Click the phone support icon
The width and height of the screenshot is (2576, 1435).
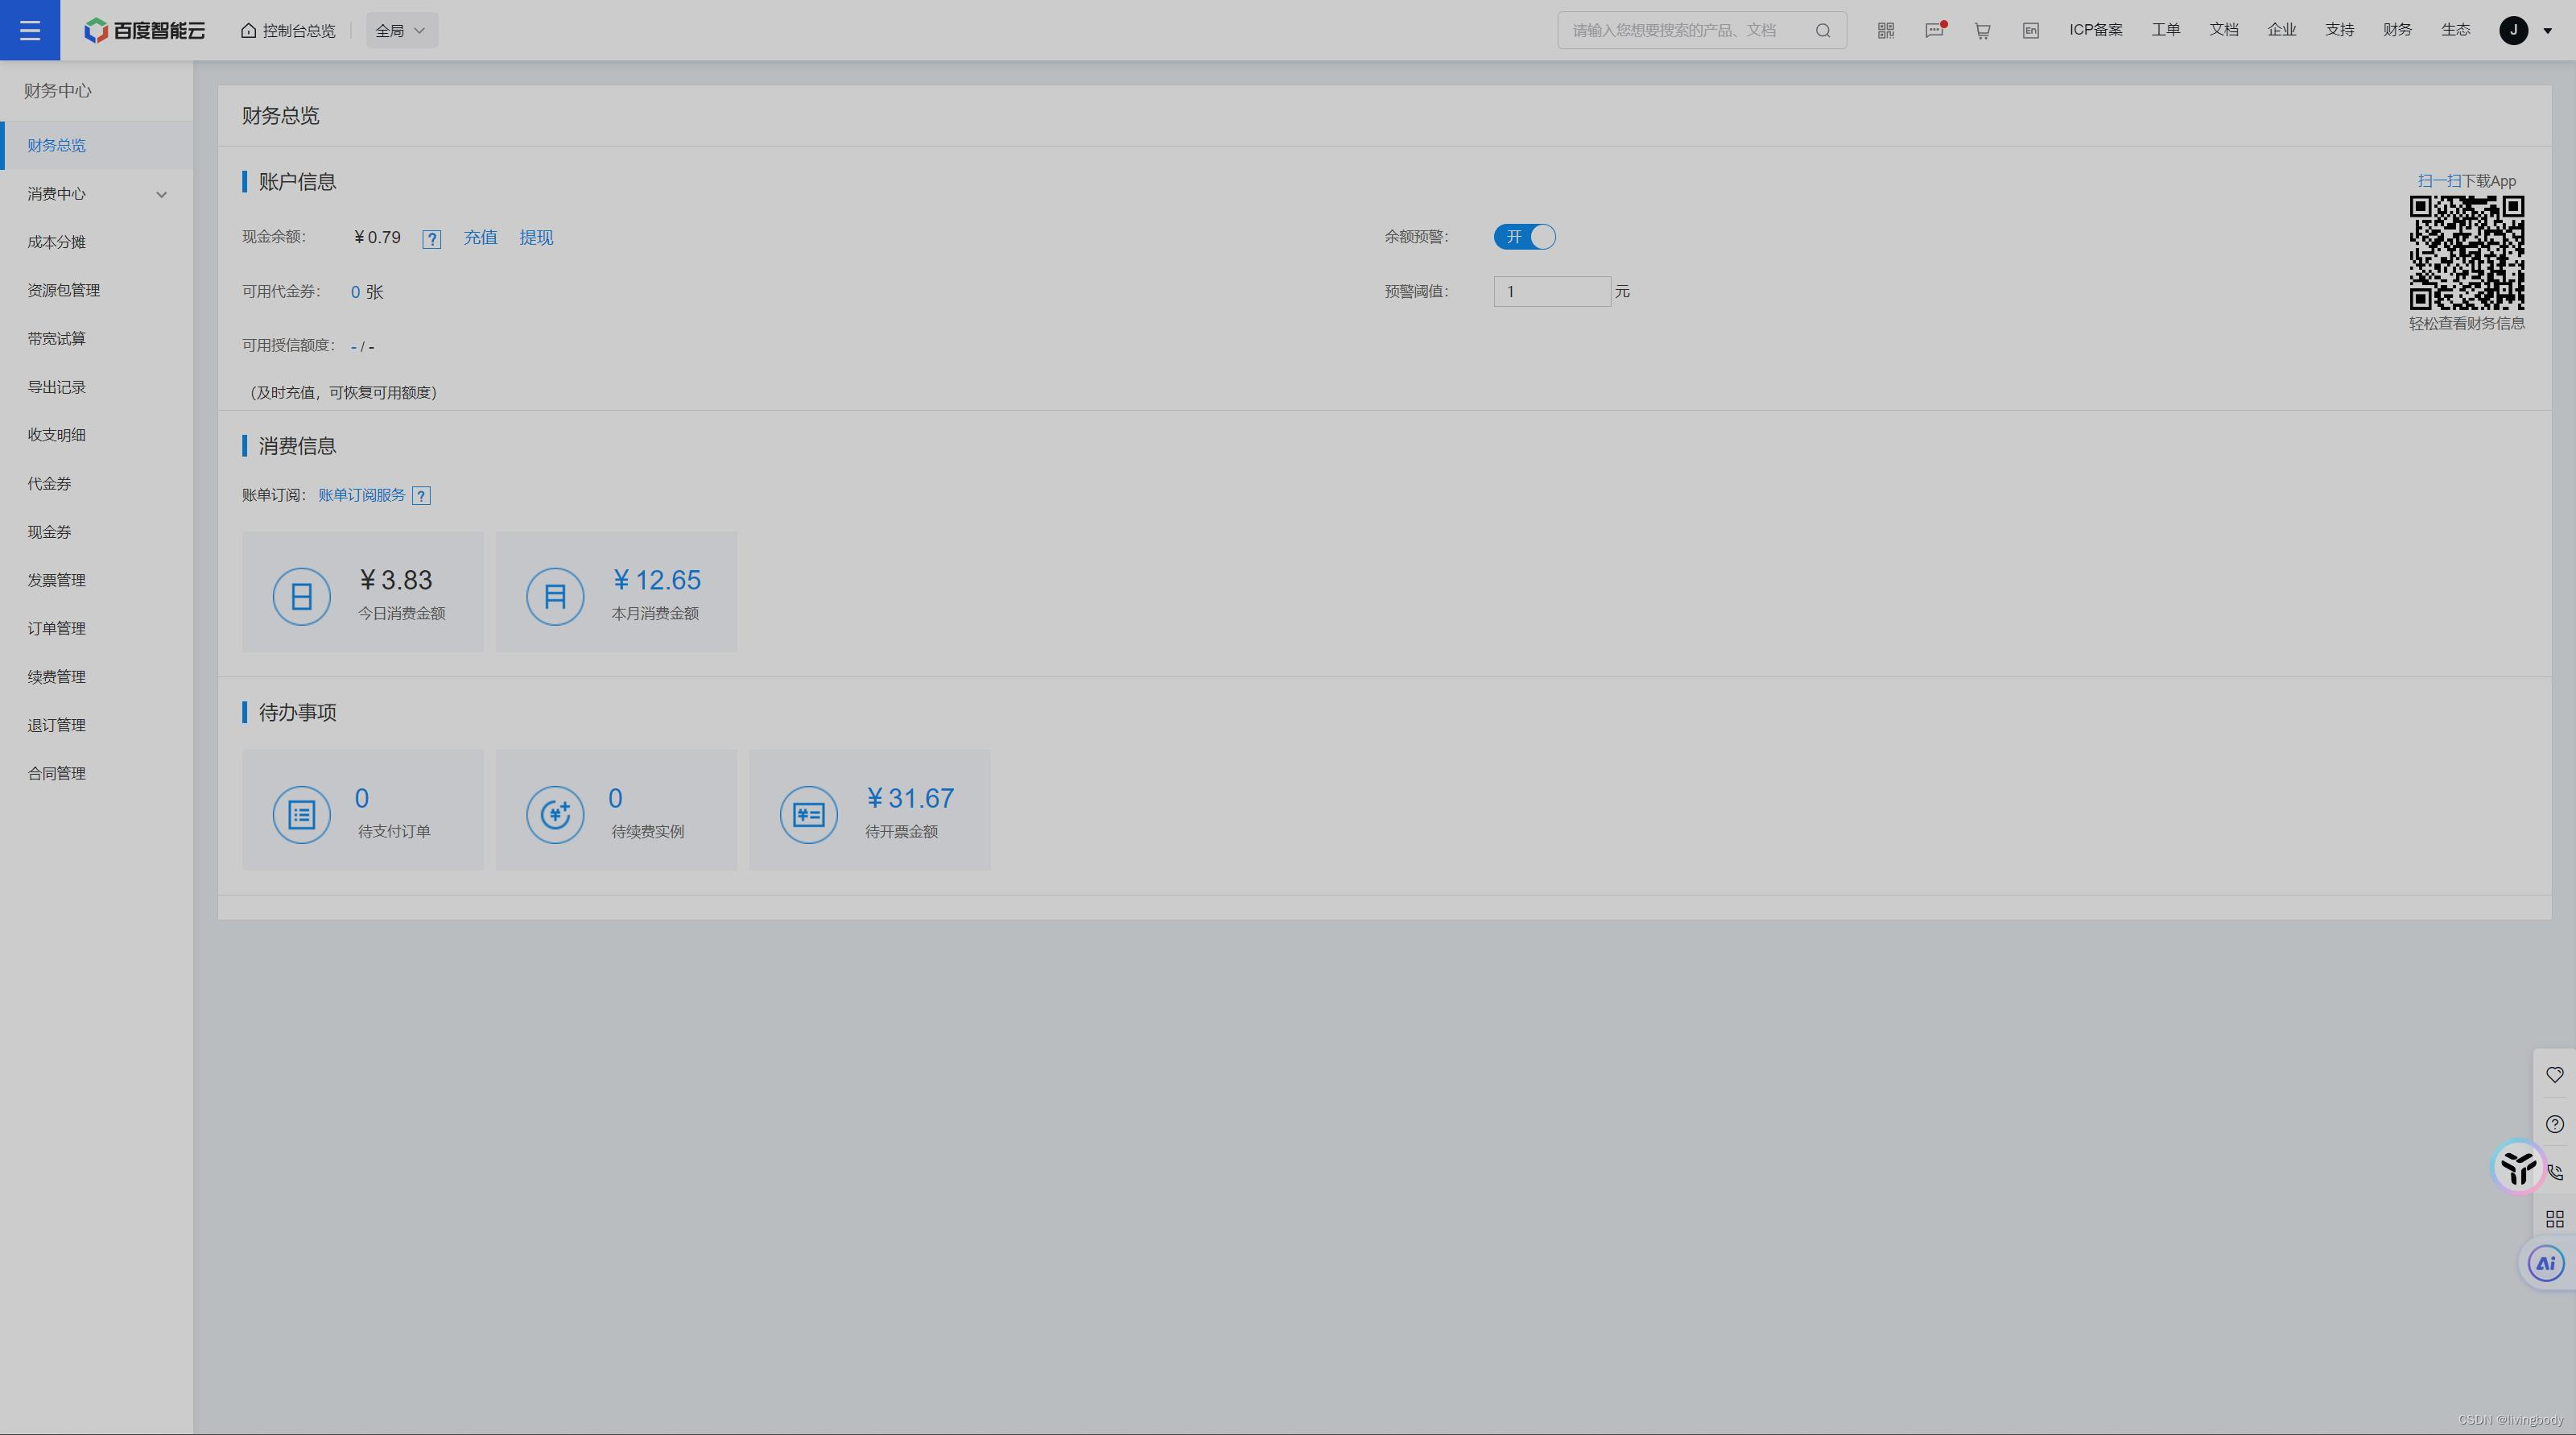pos(2555,1172)
